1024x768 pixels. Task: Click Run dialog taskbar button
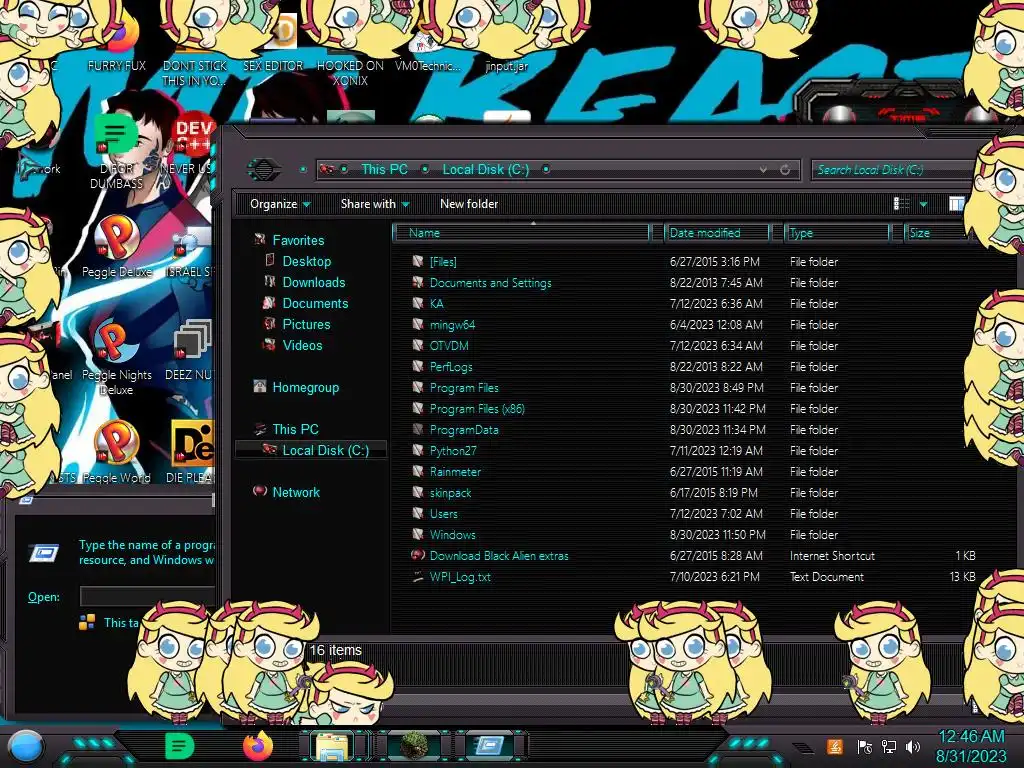[x=488, y=746]
